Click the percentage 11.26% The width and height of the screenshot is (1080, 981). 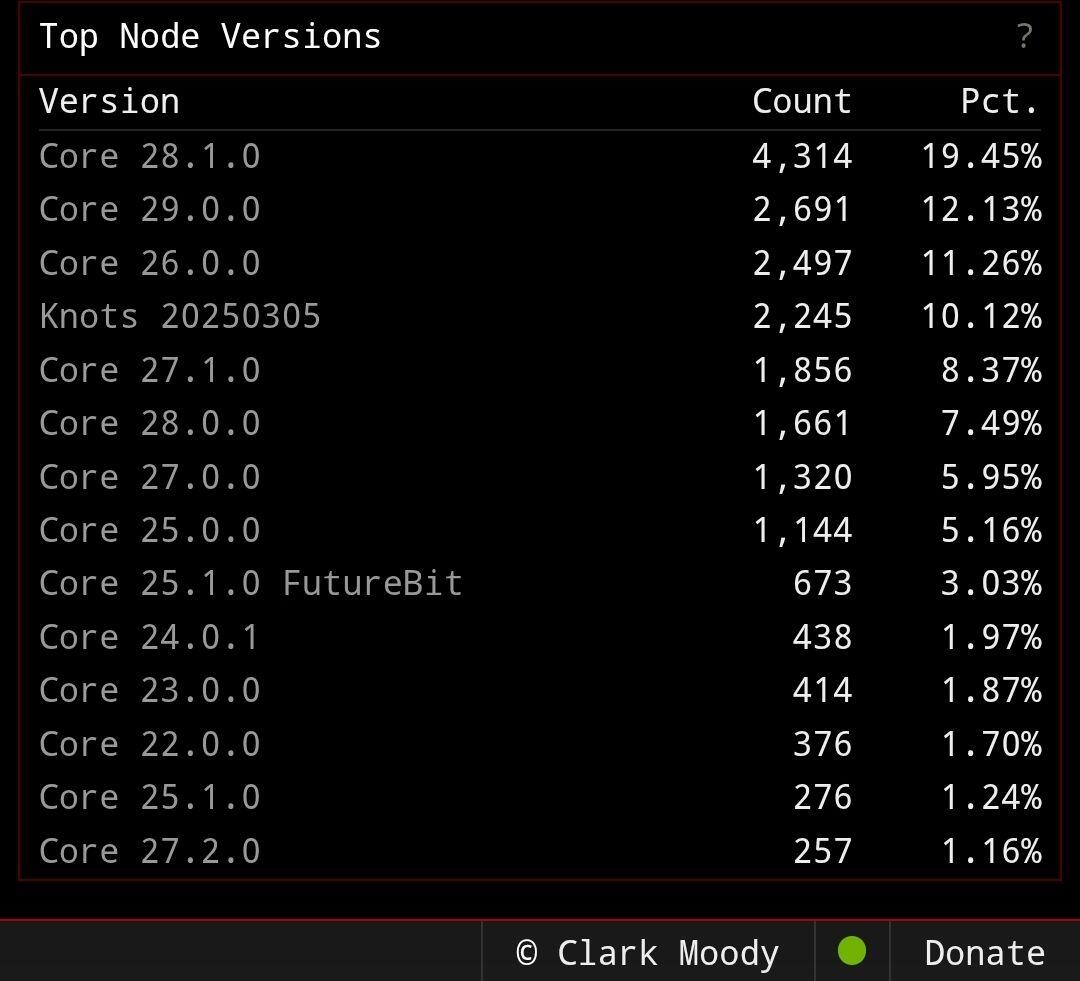[982, 263]
